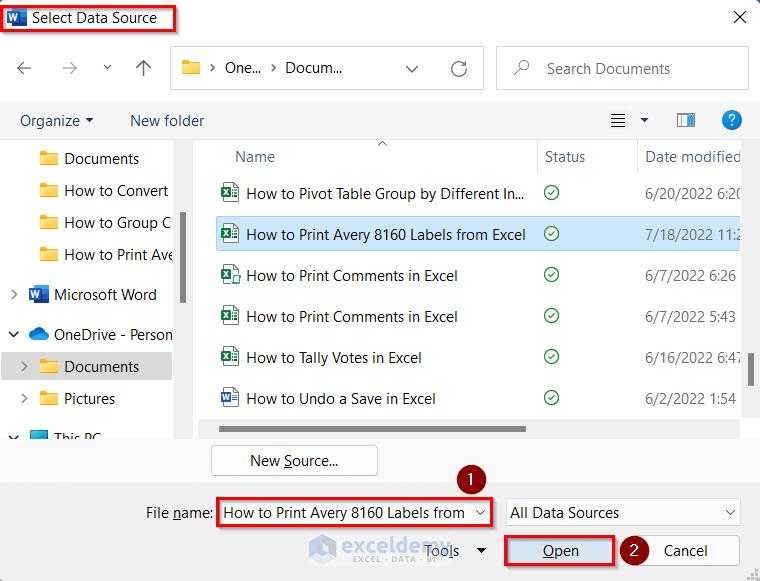Image resolution: width=760 pixels, height=581 pixels.
Task: Expand the address path history dropdown
Action: pyautogui.click(x=412, y=68)
